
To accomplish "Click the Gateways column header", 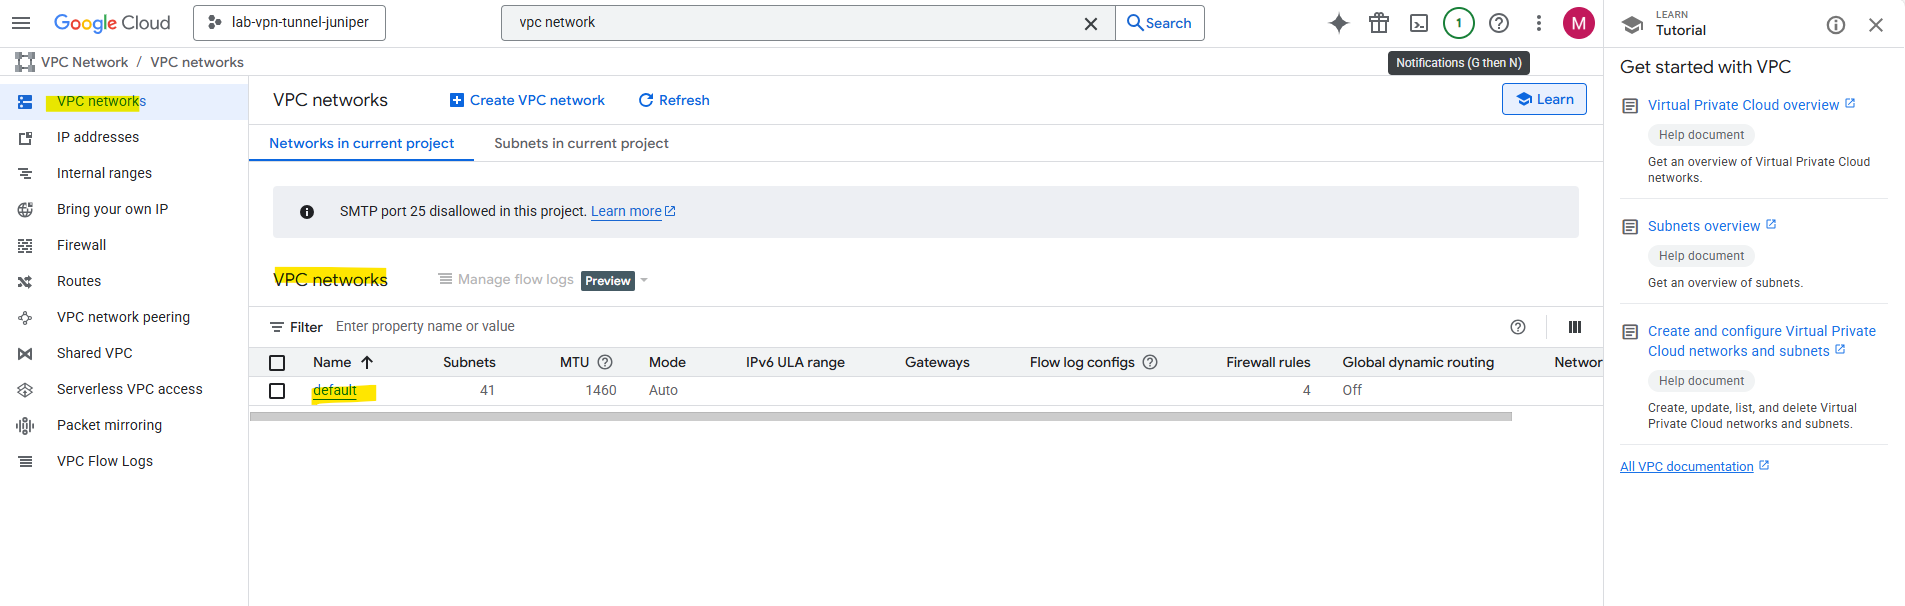I will (x=937, y=362).
